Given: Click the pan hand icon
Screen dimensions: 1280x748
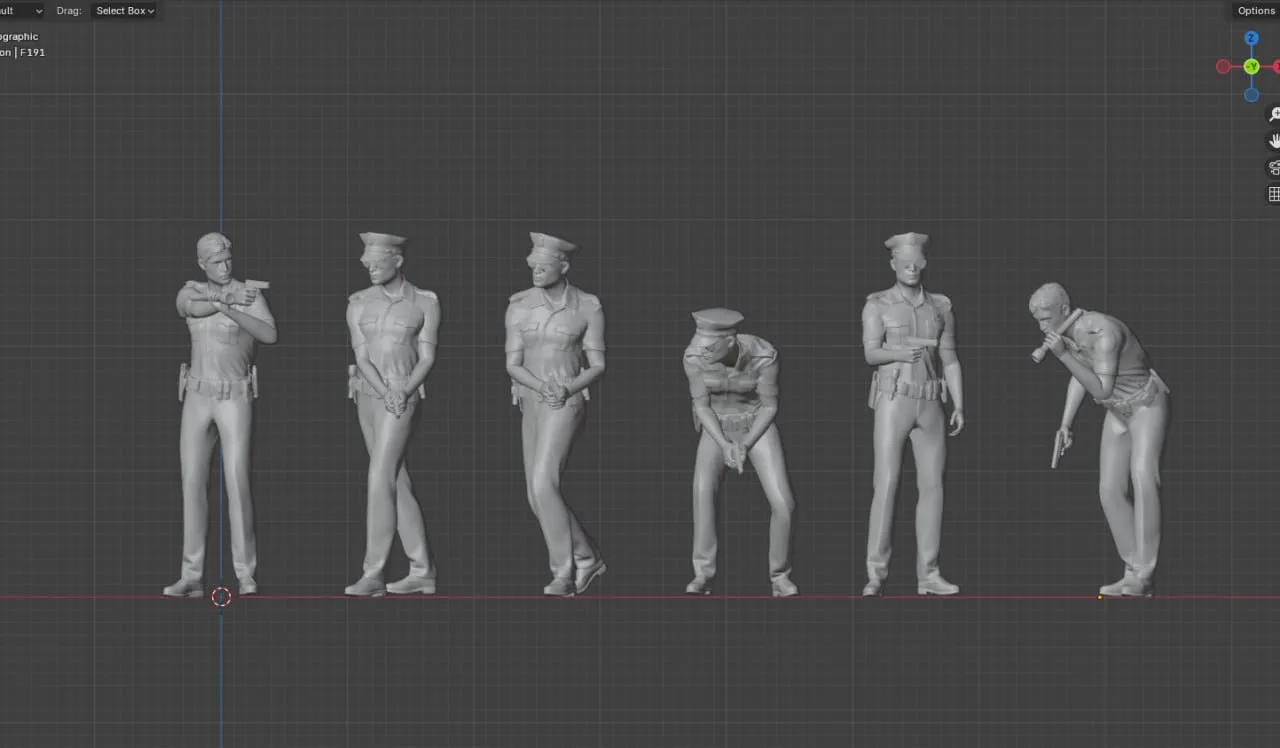Looking at the screenshot, I should [1274, 141].
